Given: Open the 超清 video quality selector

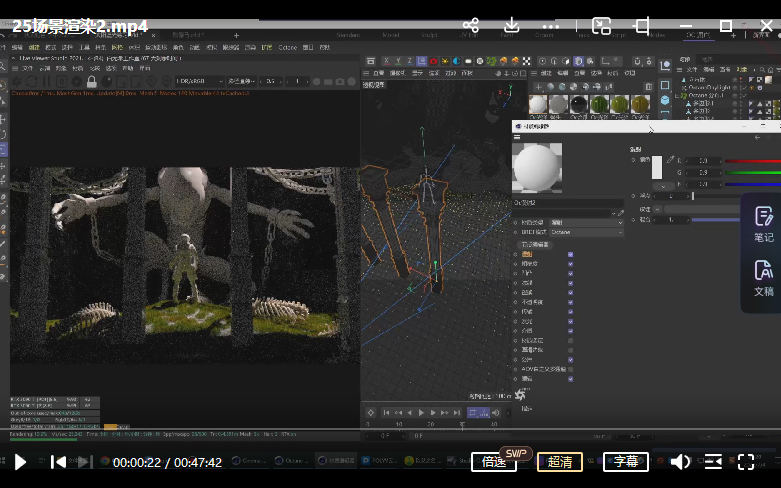Looking at the screenshot, I should pos(560,461).
